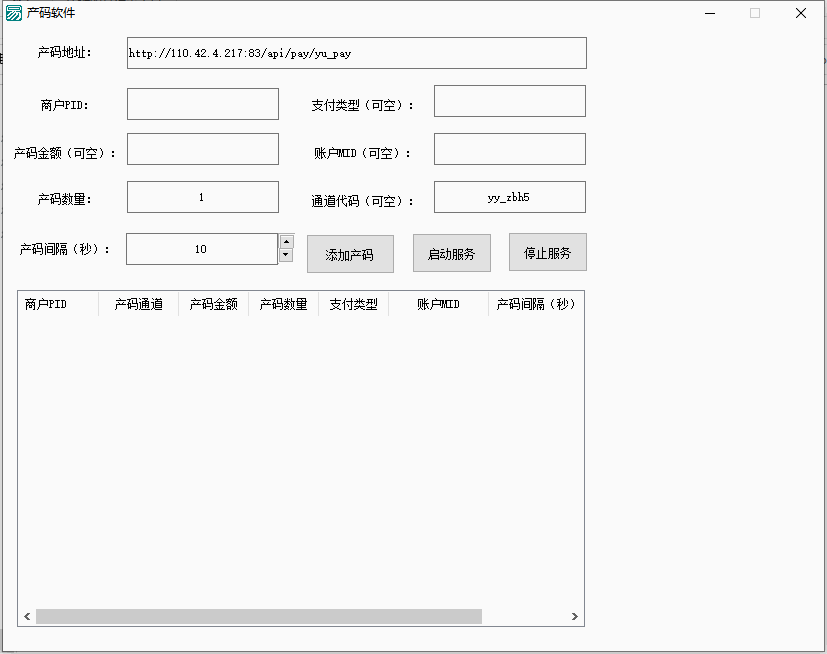827x654 pixels.
Task: Click the 添加产码 button
Action: [x=350, y=254]
